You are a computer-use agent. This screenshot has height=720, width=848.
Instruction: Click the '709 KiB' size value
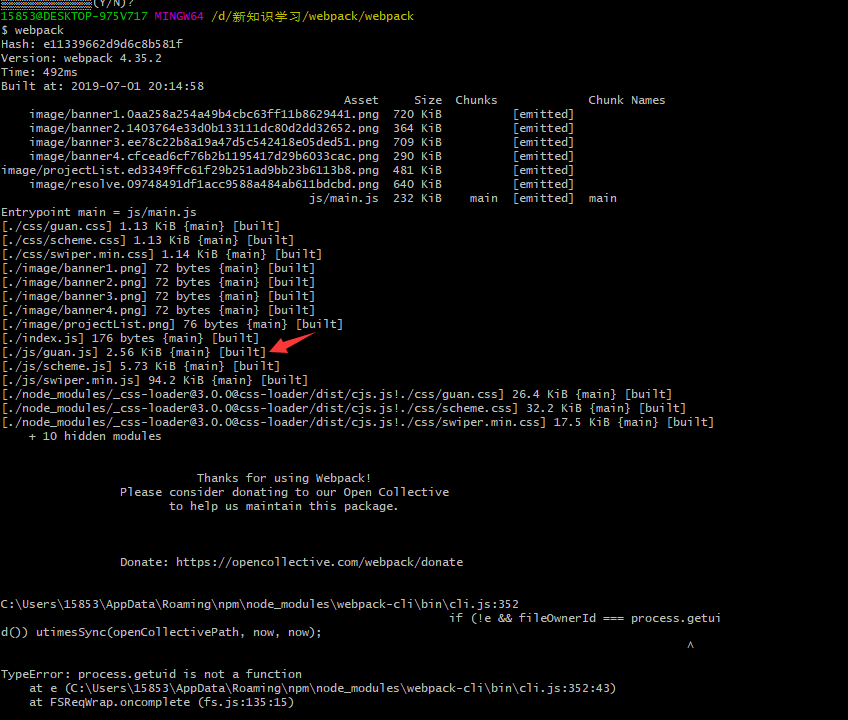coord(417,142)
